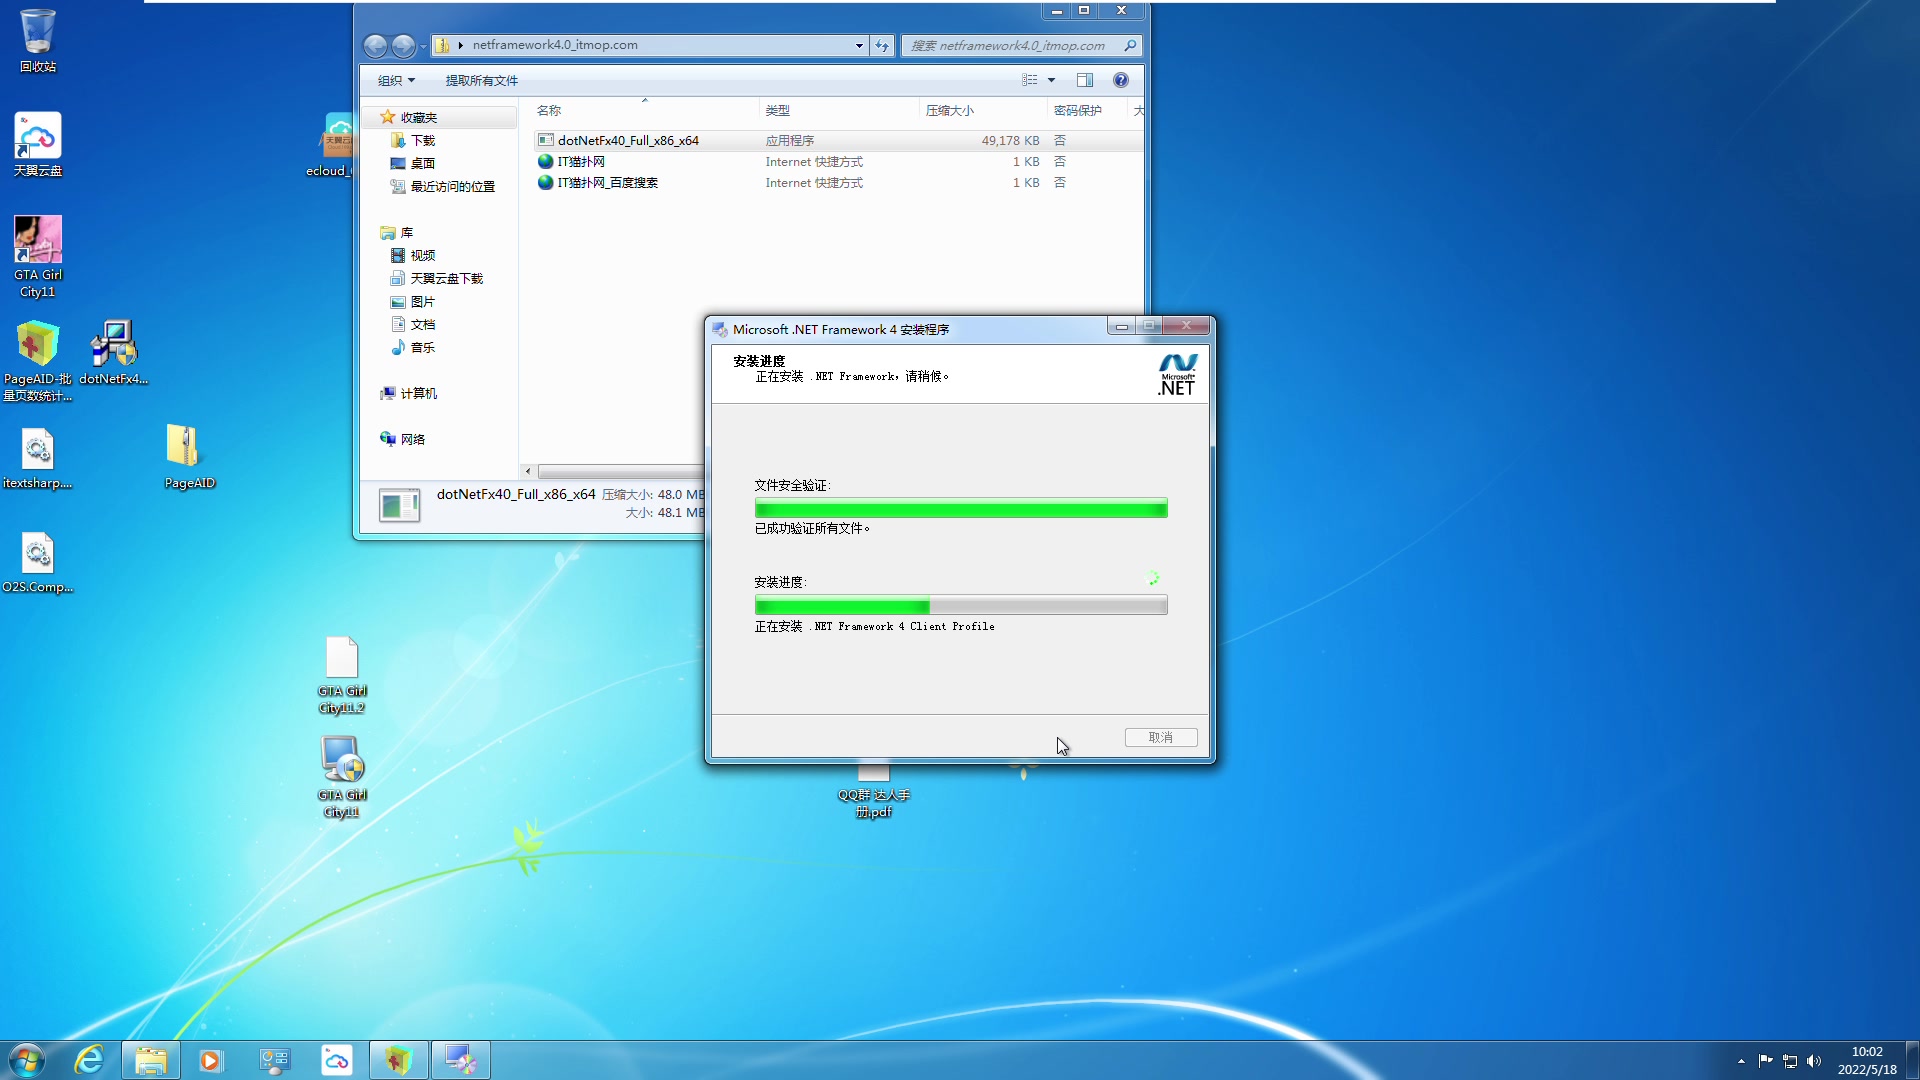The height and width of the screenshot is (1080, 1920).
Task: Open the control panel taskbar icon
Action: (274, 1060)
